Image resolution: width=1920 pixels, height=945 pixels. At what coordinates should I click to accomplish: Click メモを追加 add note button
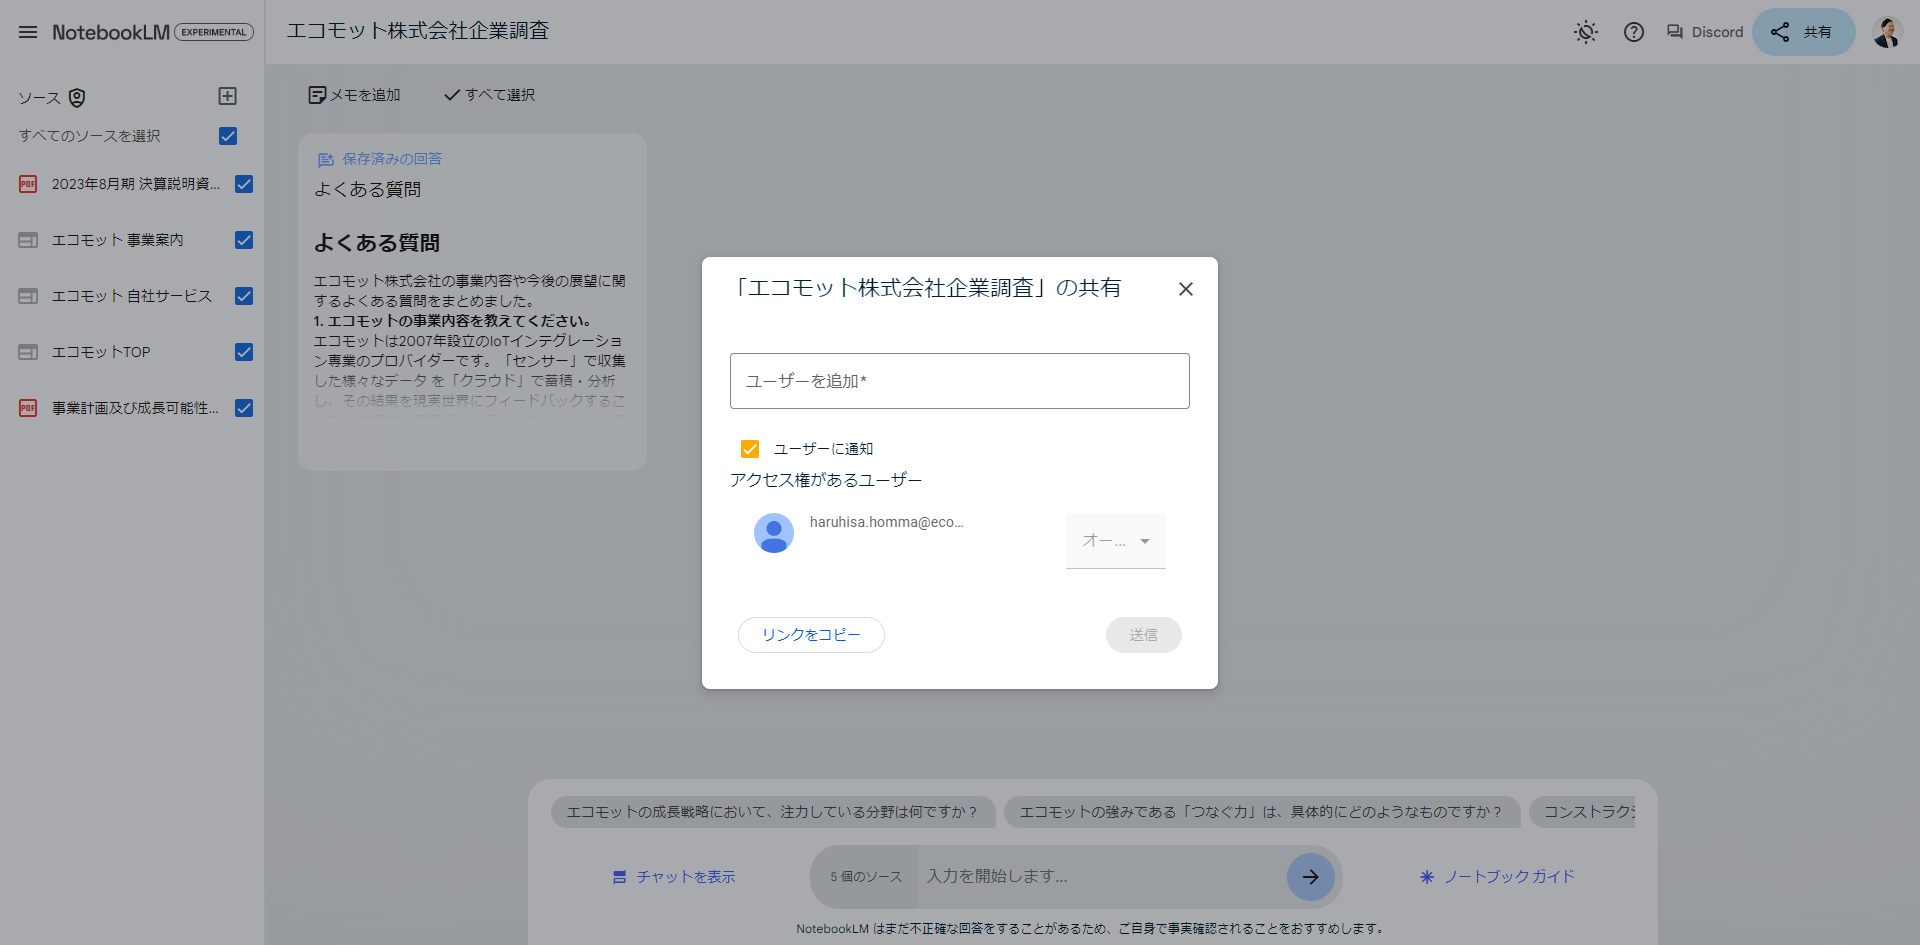click(x=354, y=95)
